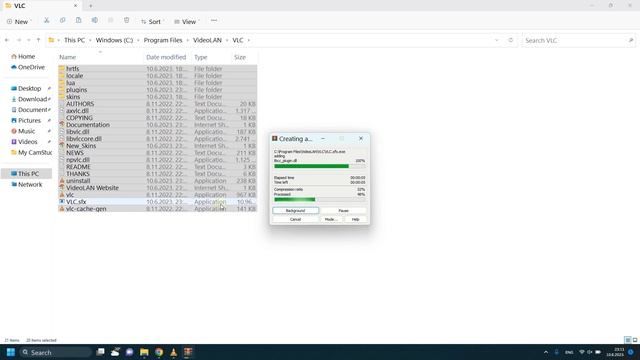640x360 pixels.
Task: Open Music in quick access
Action: 26,131
